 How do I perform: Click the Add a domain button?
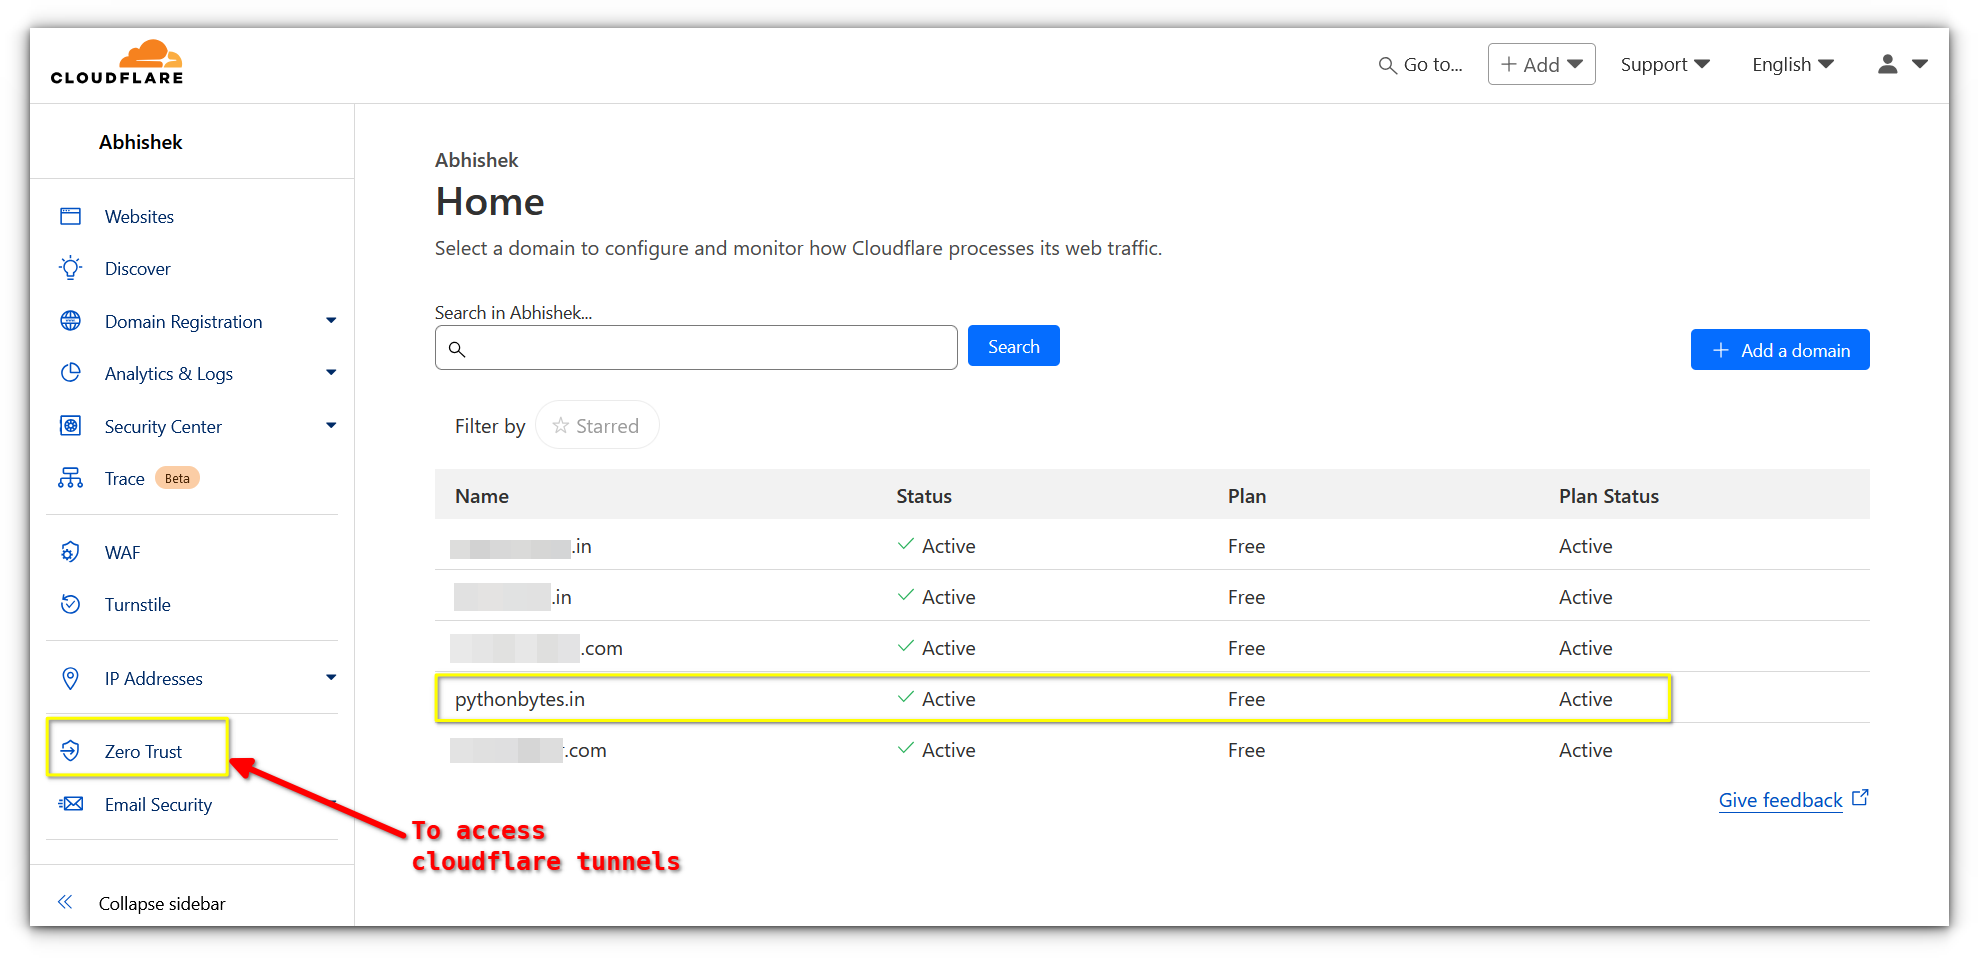pos(1779,349)
